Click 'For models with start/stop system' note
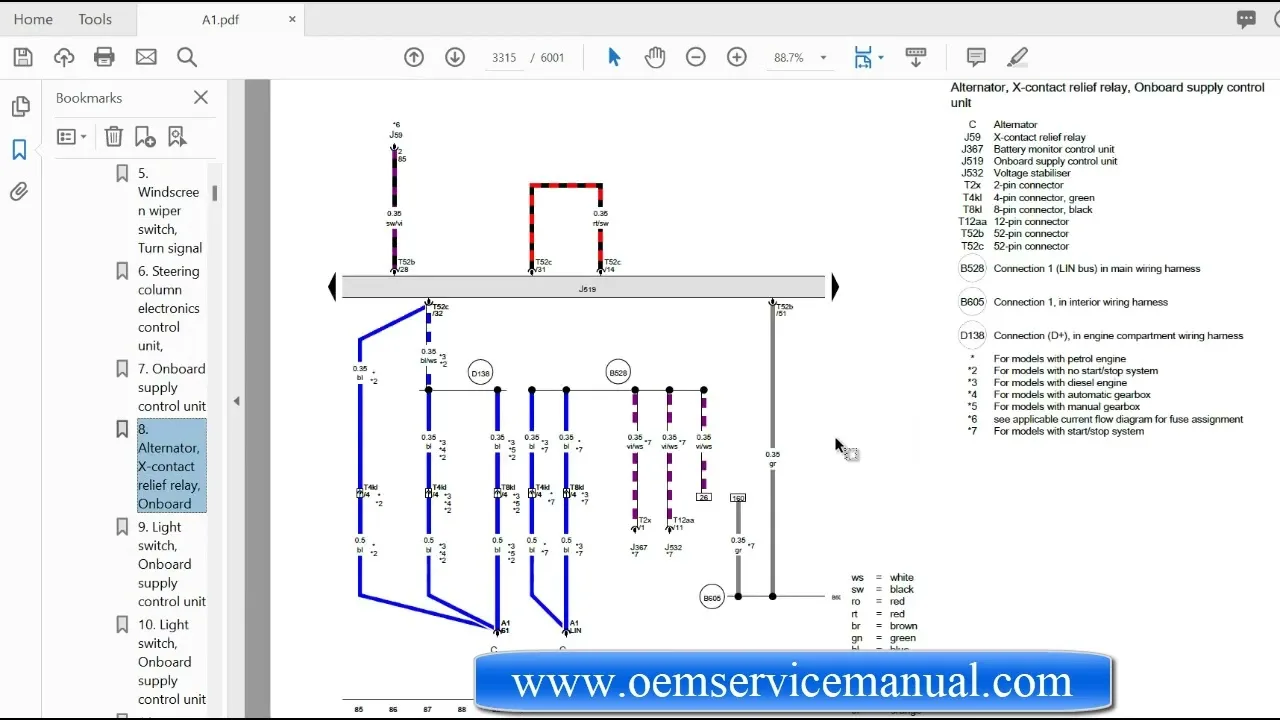1280x720 pixels. tap(1068, 431)
